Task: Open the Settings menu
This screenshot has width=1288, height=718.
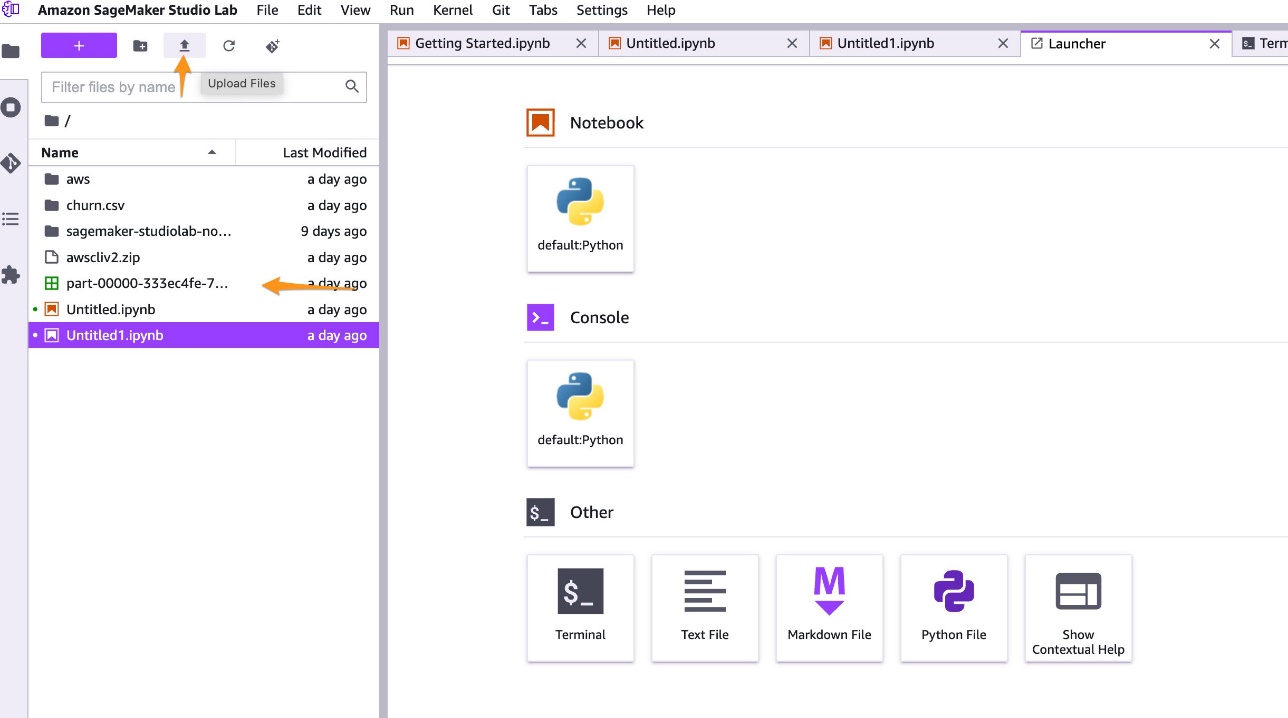Action: click(x=602, y=10)
